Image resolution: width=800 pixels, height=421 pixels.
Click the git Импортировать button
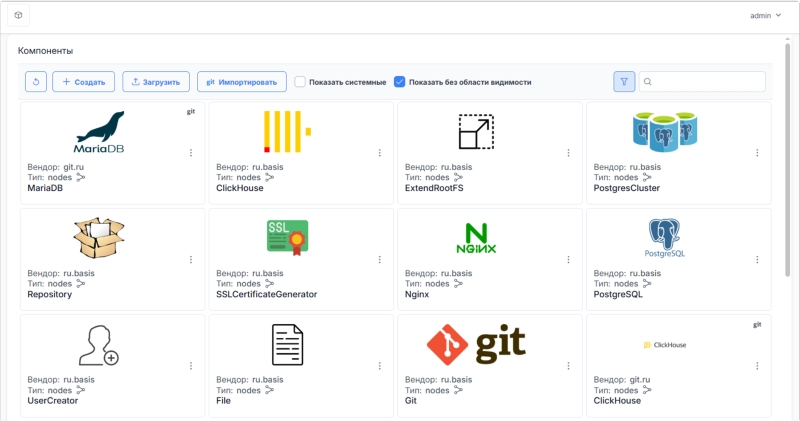coord(242,82)
